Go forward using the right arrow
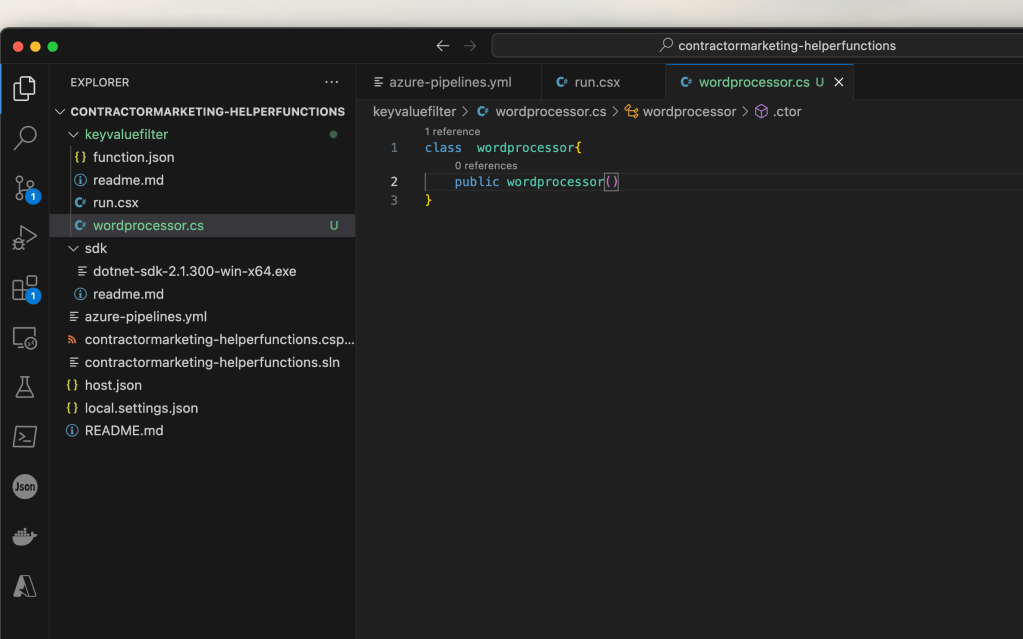 [470, 46]
